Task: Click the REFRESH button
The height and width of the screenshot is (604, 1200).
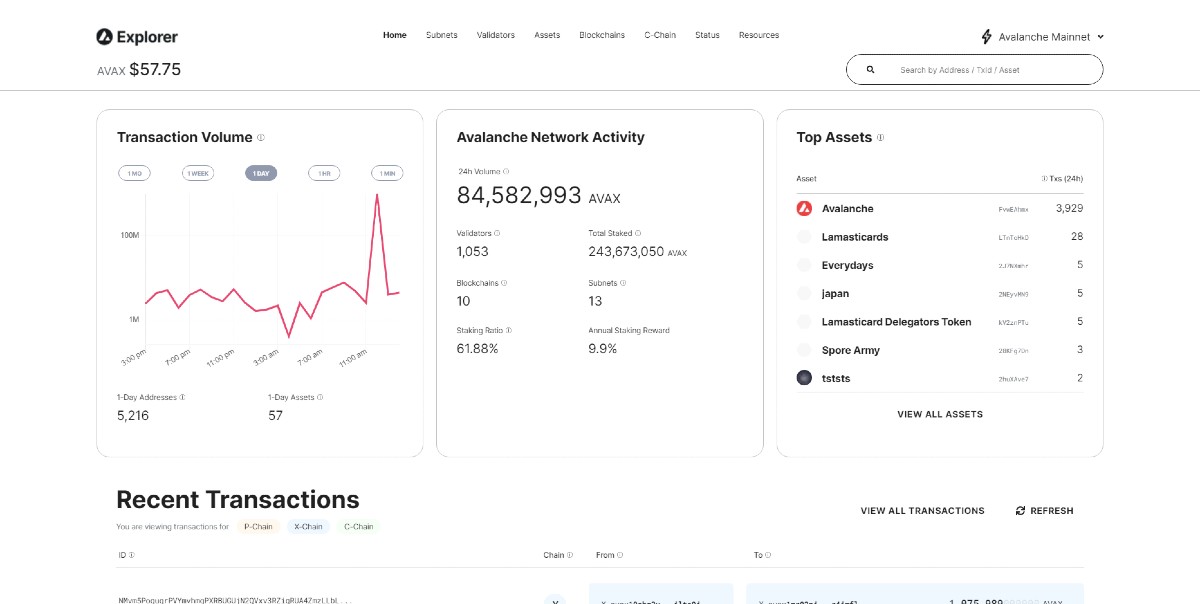Action: [x=1044, y=511]
